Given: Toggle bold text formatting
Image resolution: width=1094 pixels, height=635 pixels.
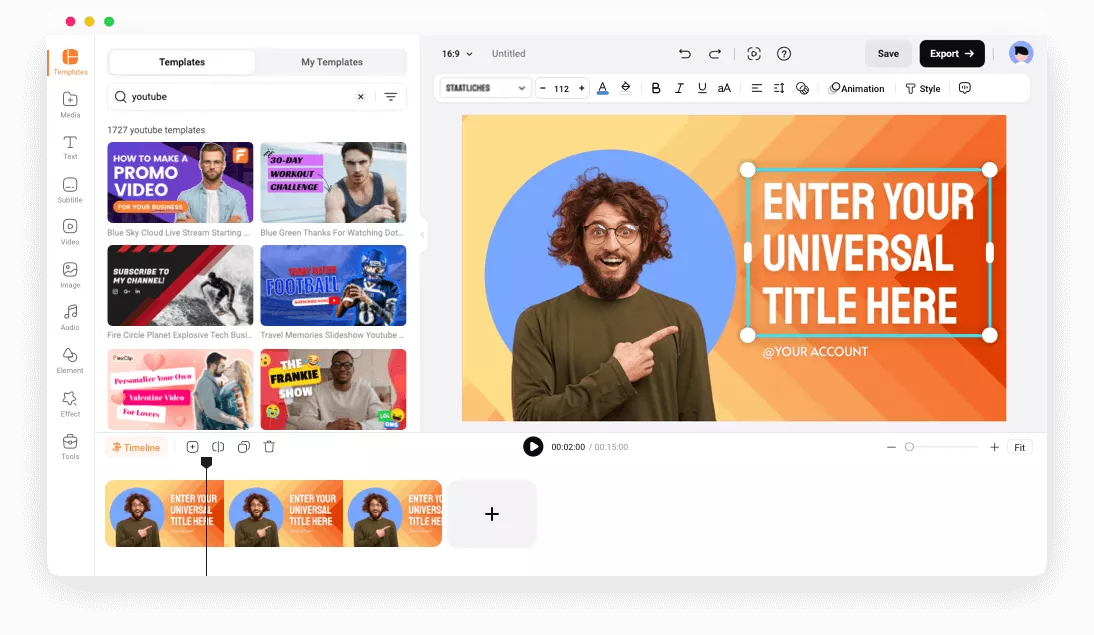Looking at the screenshot, I should coord(655,88).
